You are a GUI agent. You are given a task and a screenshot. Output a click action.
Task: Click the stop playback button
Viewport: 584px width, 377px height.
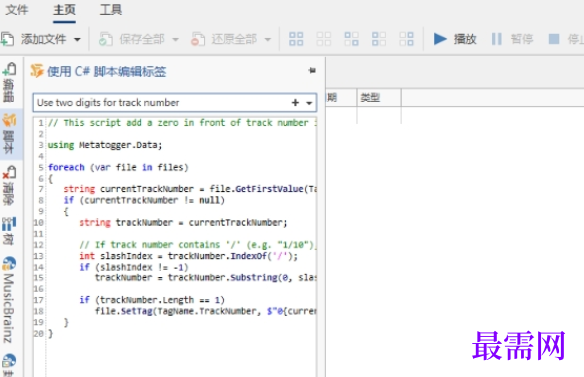pyautogui.click(x=565, y=39)
